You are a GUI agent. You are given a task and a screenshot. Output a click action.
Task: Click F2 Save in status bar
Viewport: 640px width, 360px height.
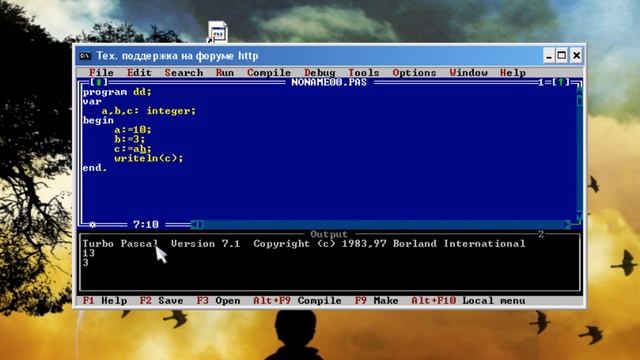pos(161,301)
